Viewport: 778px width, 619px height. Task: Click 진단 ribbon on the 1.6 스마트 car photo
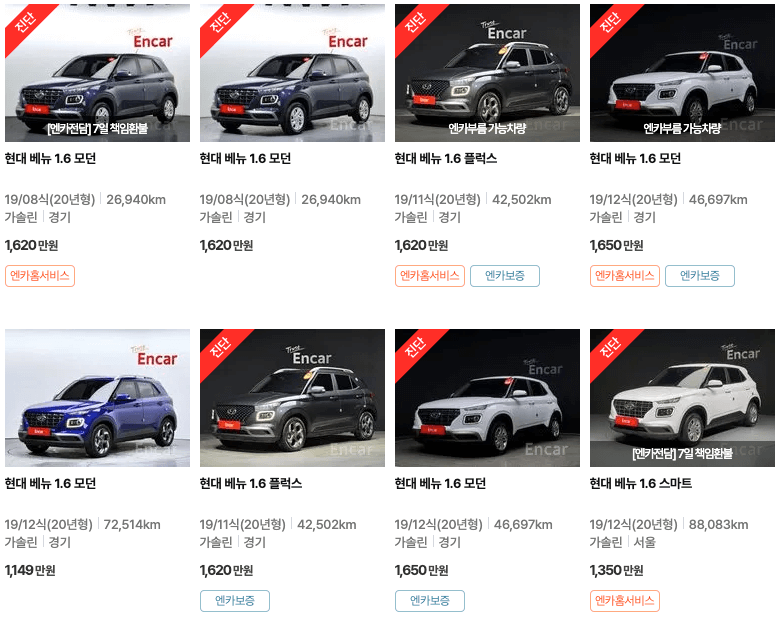point(611,347)
